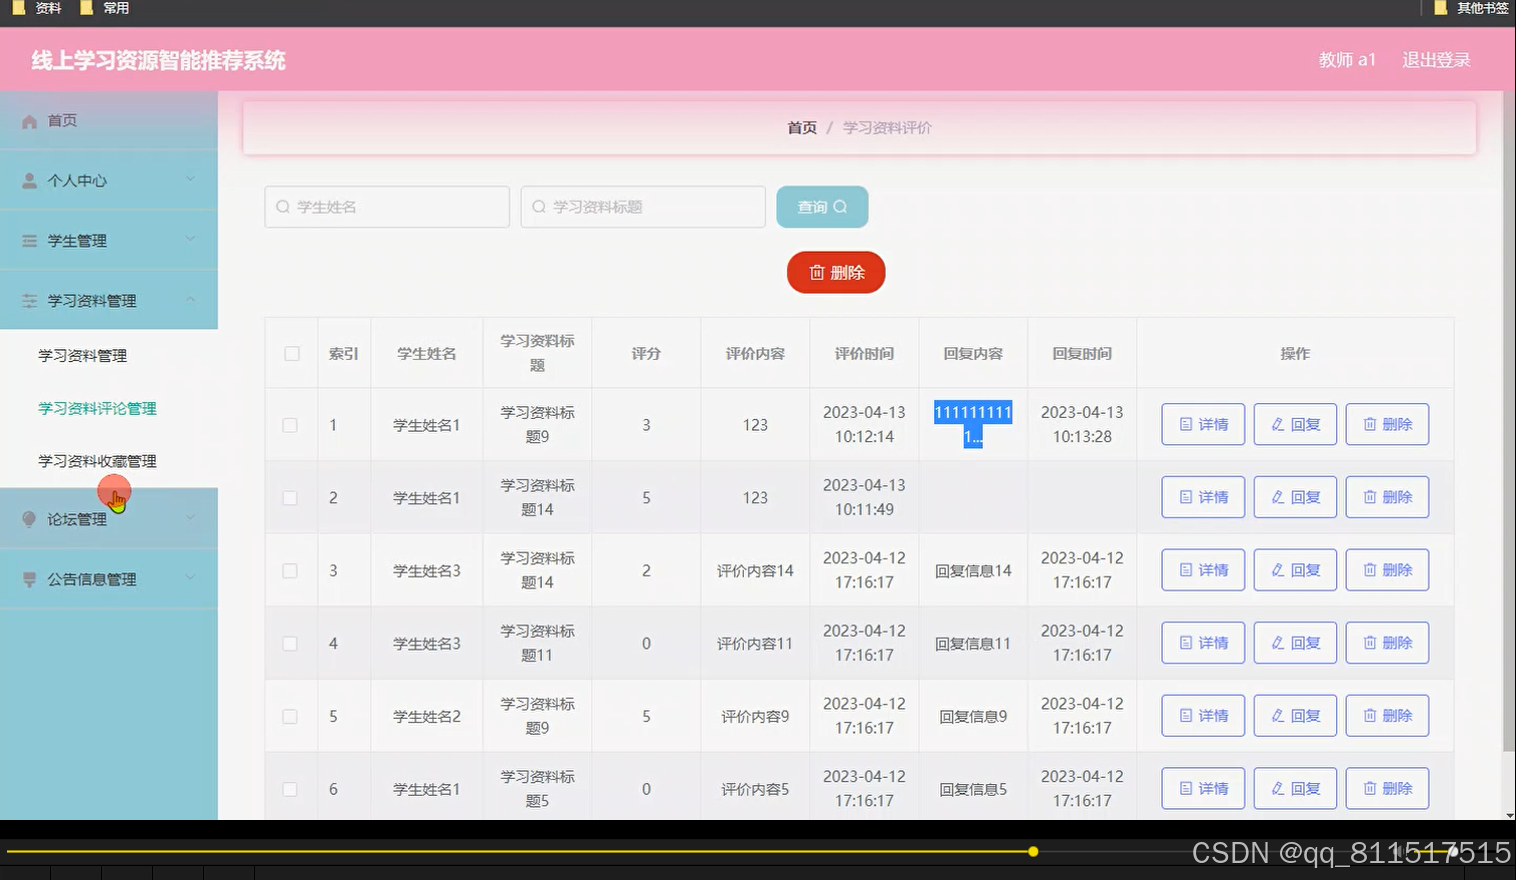
Task: Expand the 公告信息管理 menu chevron
Action: [190, 578]
